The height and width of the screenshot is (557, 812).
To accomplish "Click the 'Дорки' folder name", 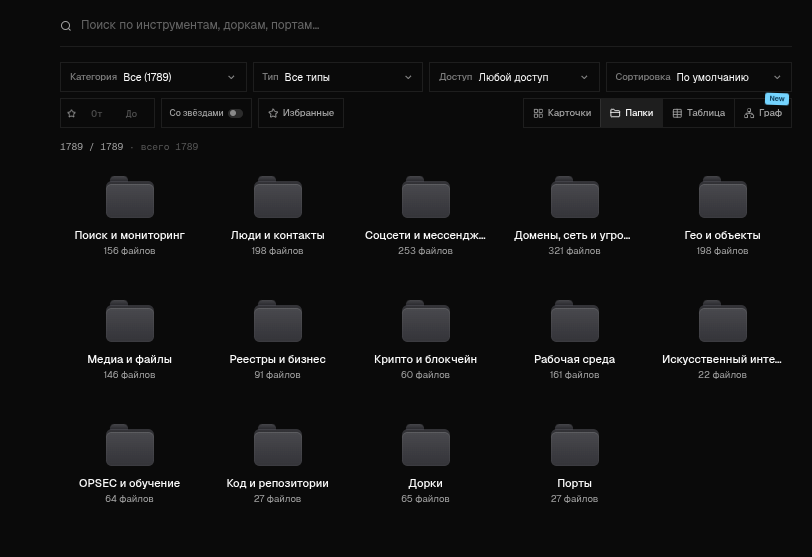I will tap(426, 483).
